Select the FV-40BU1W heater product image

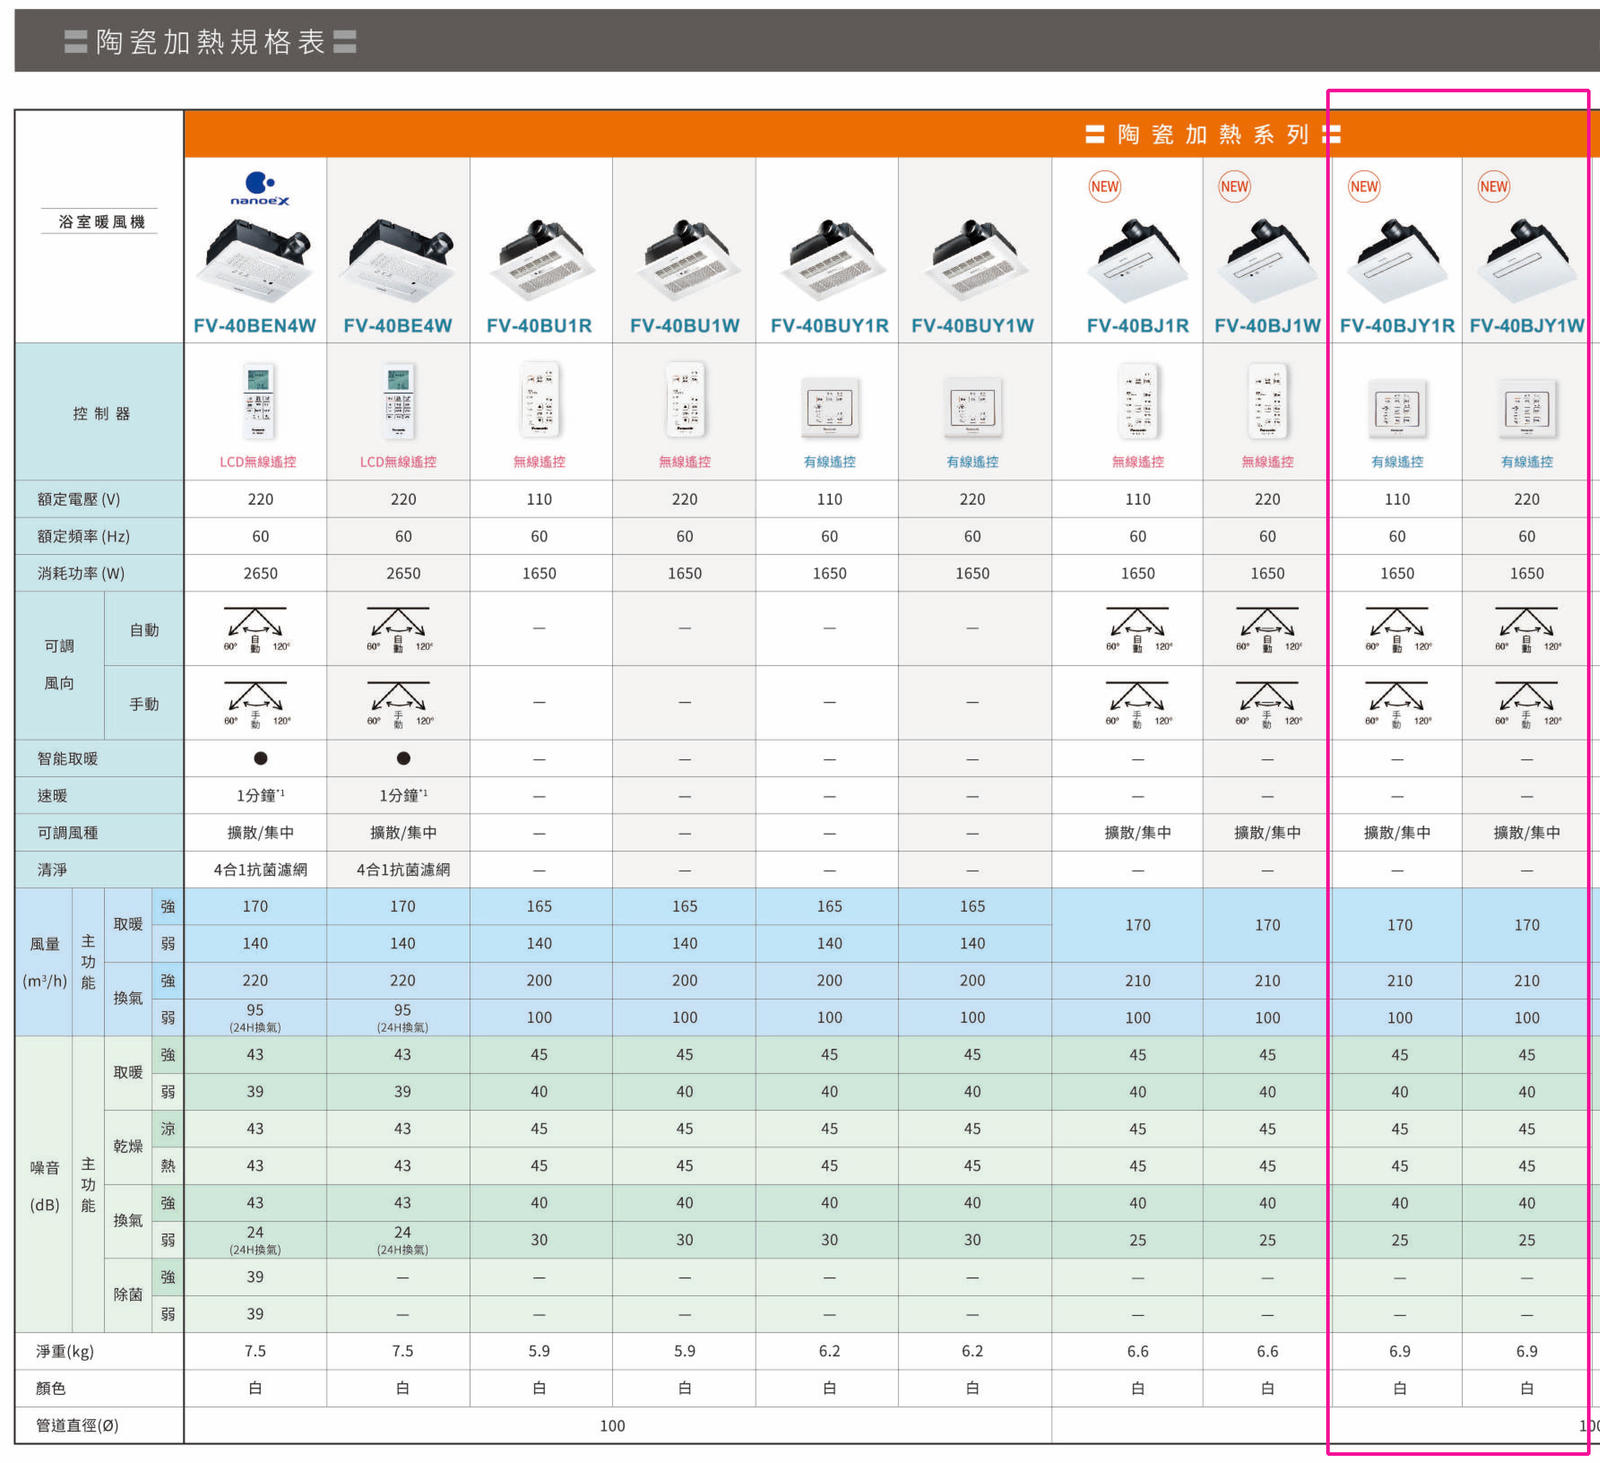point(686,260)
